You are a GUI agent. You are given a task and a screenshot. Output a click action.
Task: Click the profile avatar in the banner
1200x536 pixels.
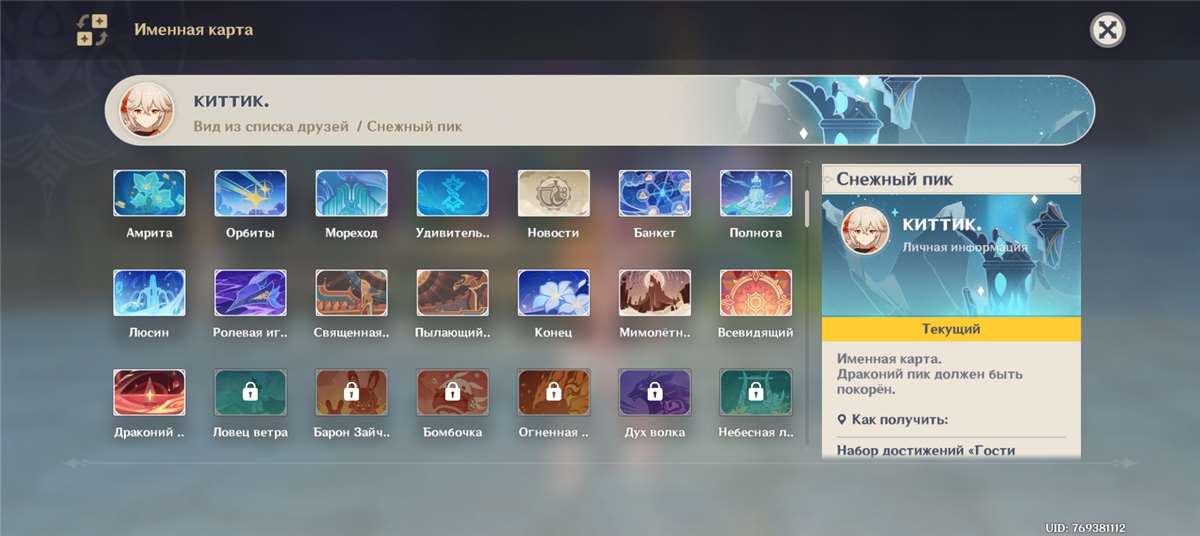click(147, 110)
